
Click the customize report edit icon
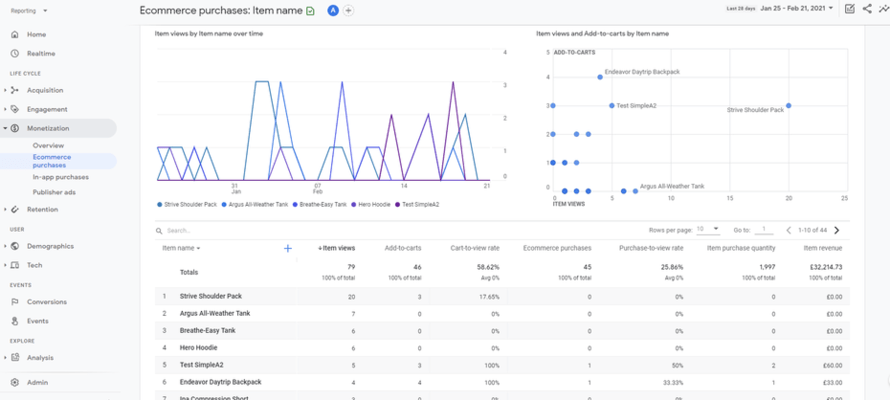click(x=849, y=9)
